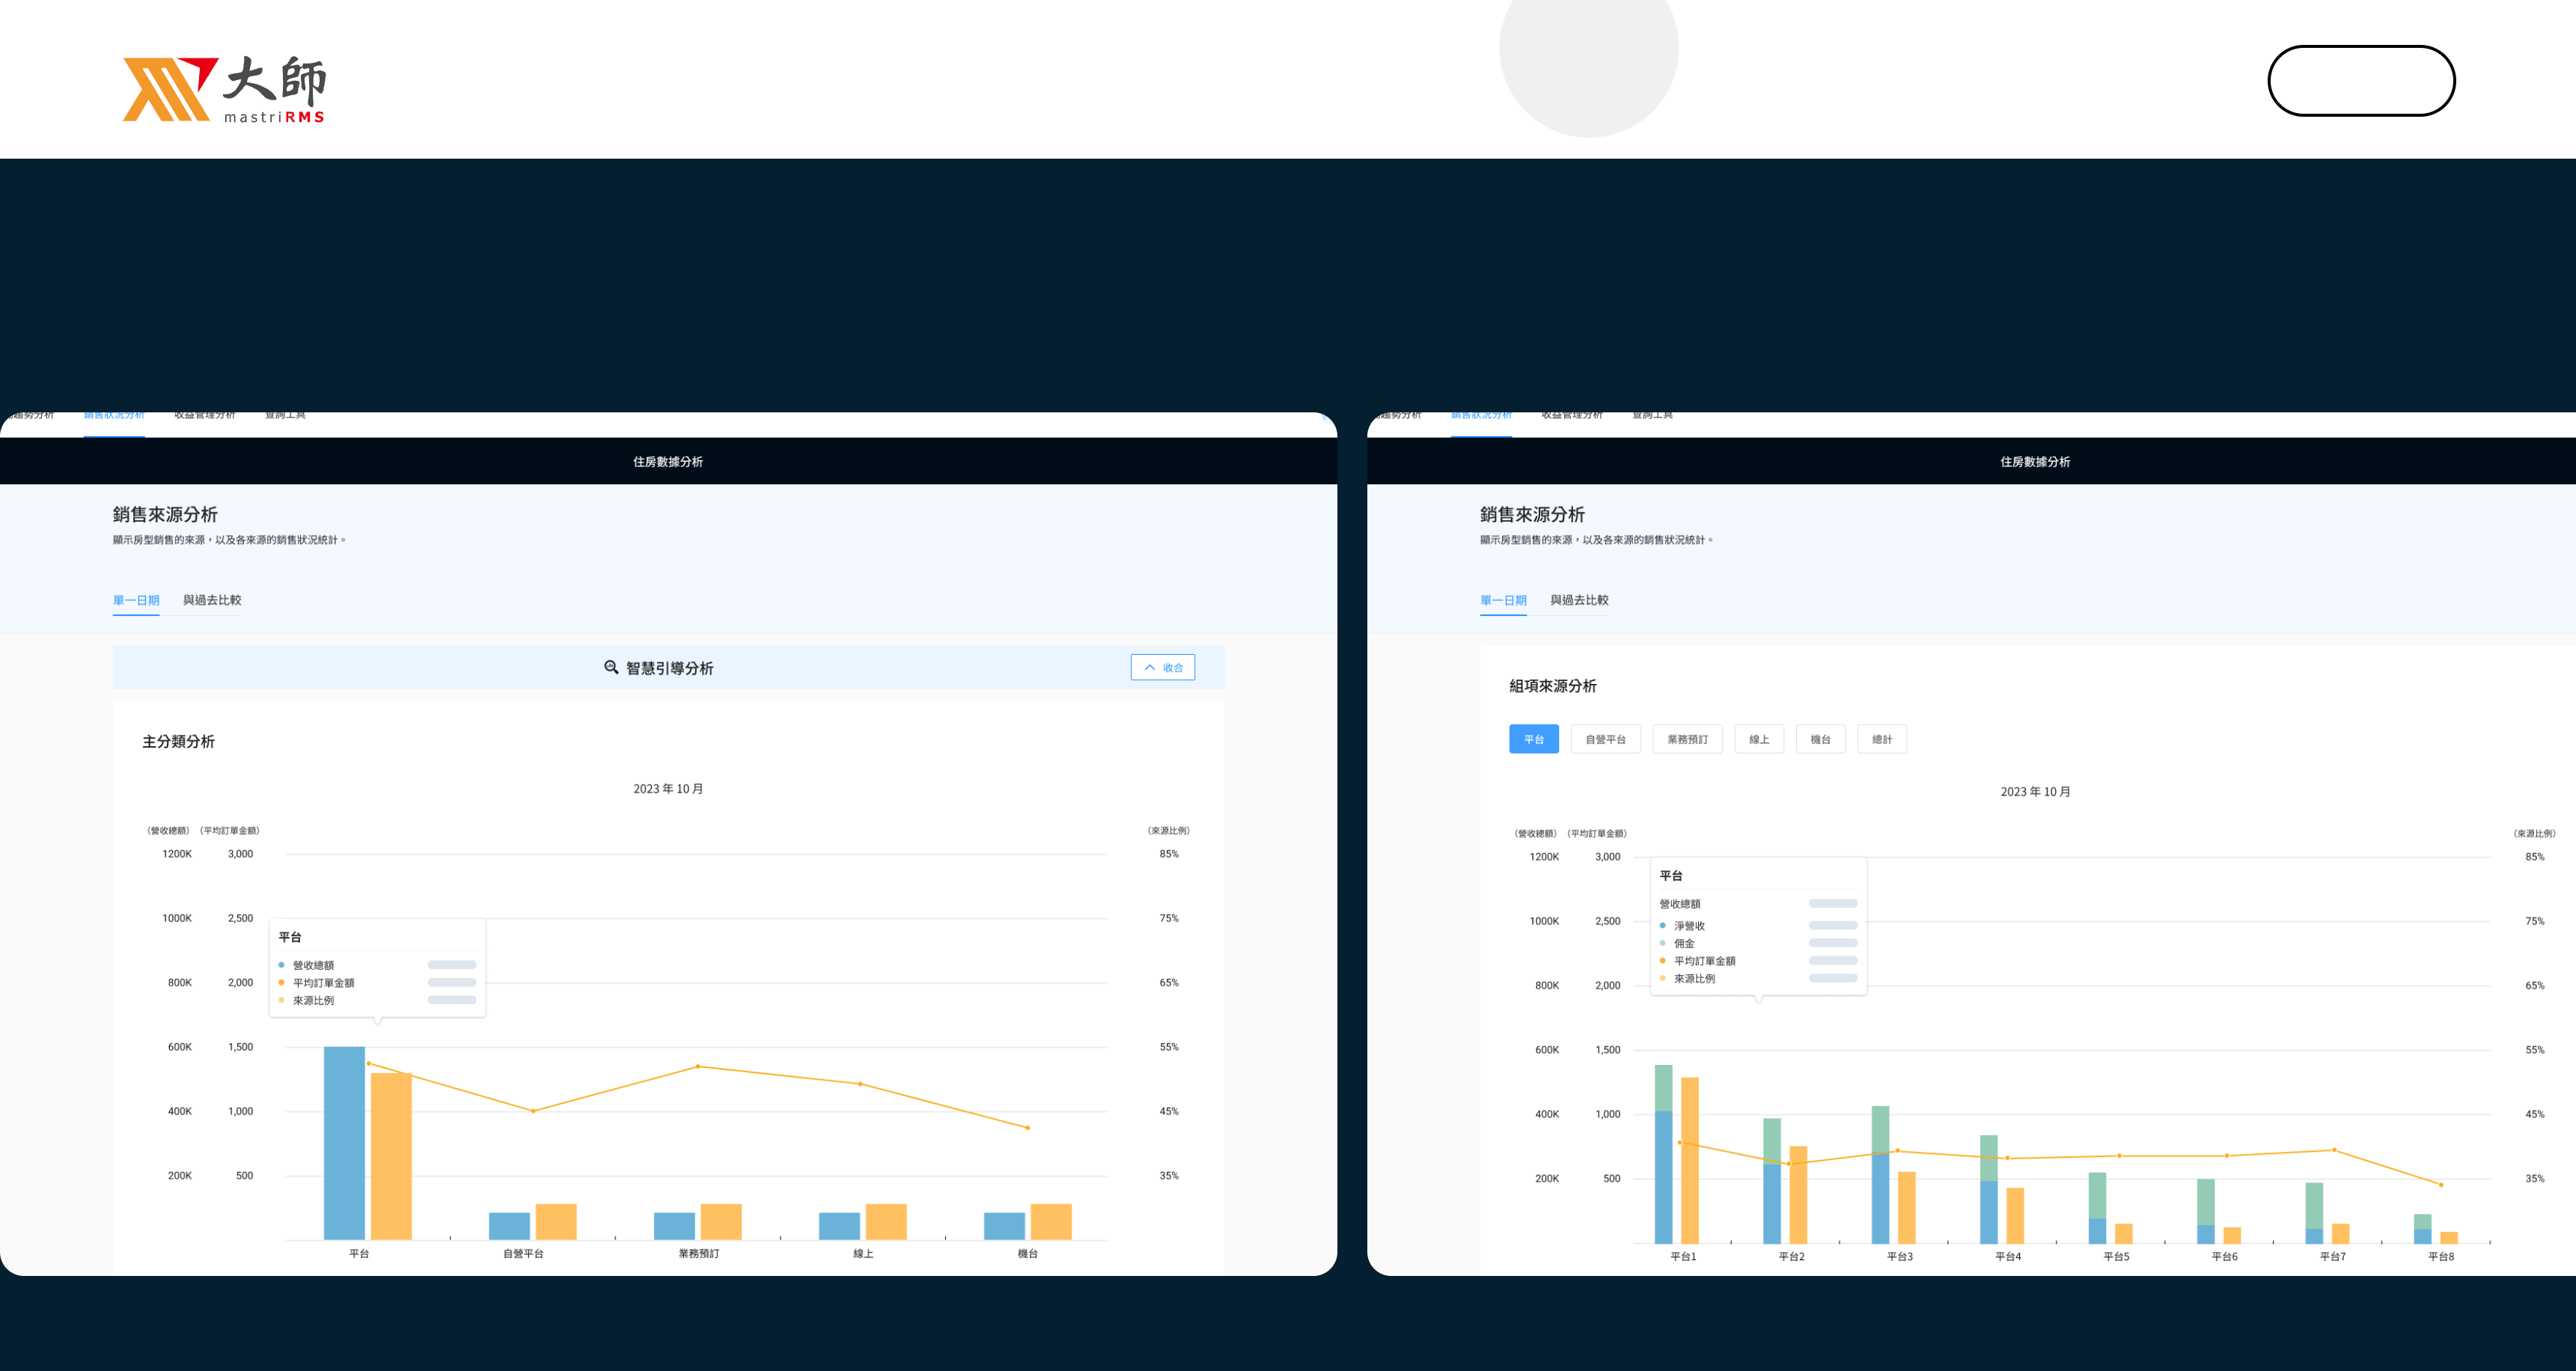Click the empty outlined pill button in header

(x=2361, y=81)
